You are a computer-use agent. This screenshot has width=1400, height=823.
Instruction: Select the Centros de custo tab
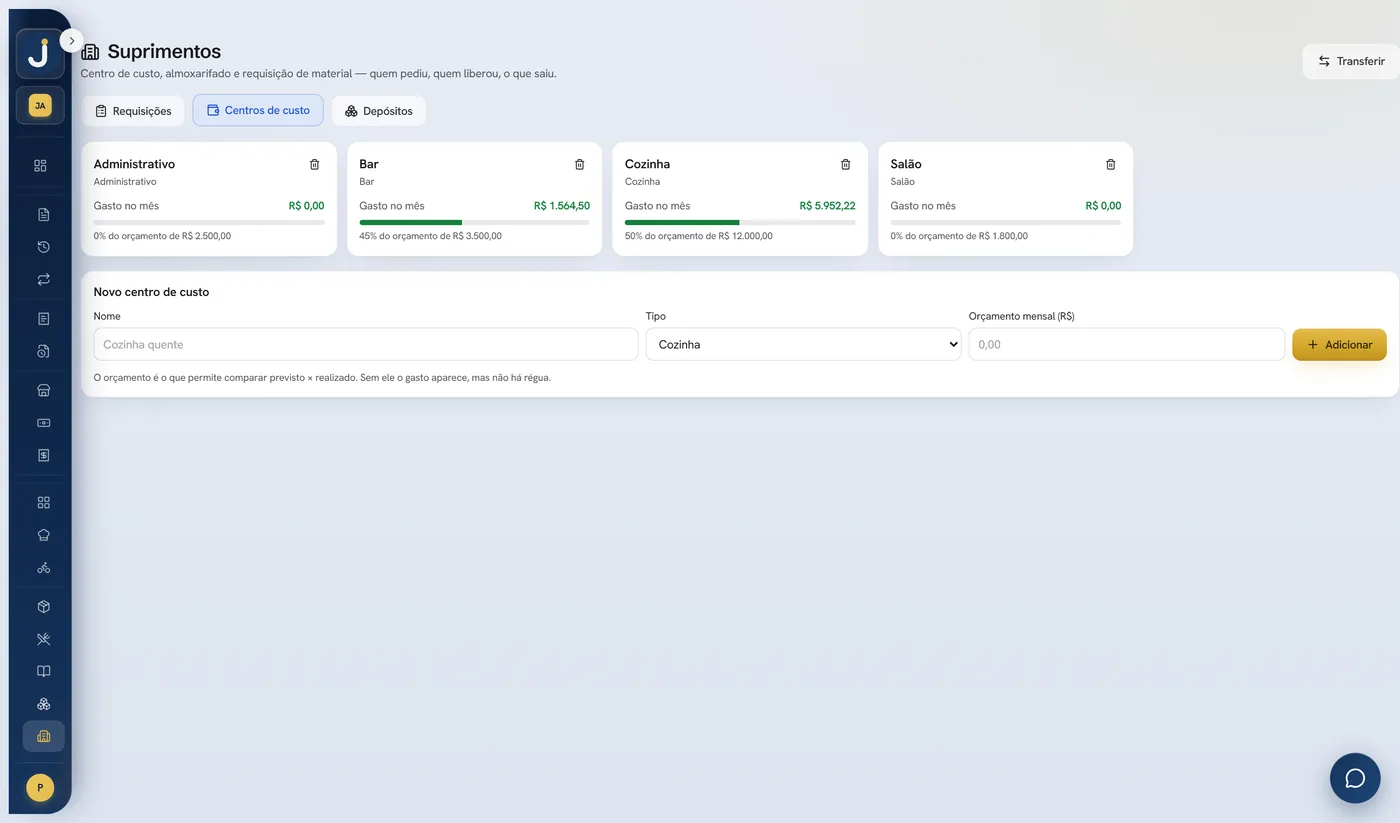tap(258, 110)
